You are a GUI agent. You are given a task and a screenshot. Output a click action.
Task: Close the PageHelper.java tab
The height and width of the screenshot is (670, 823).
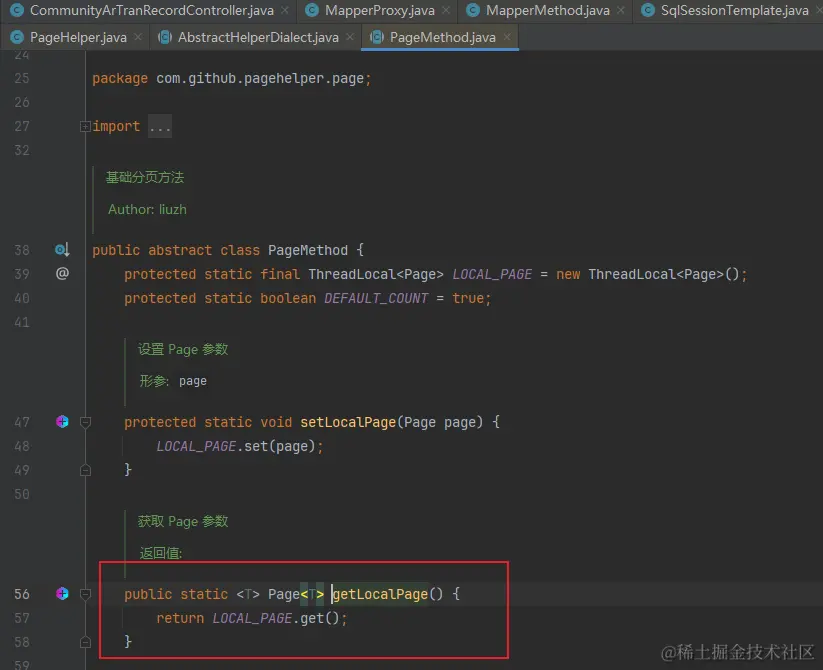(x=138, y=37)
